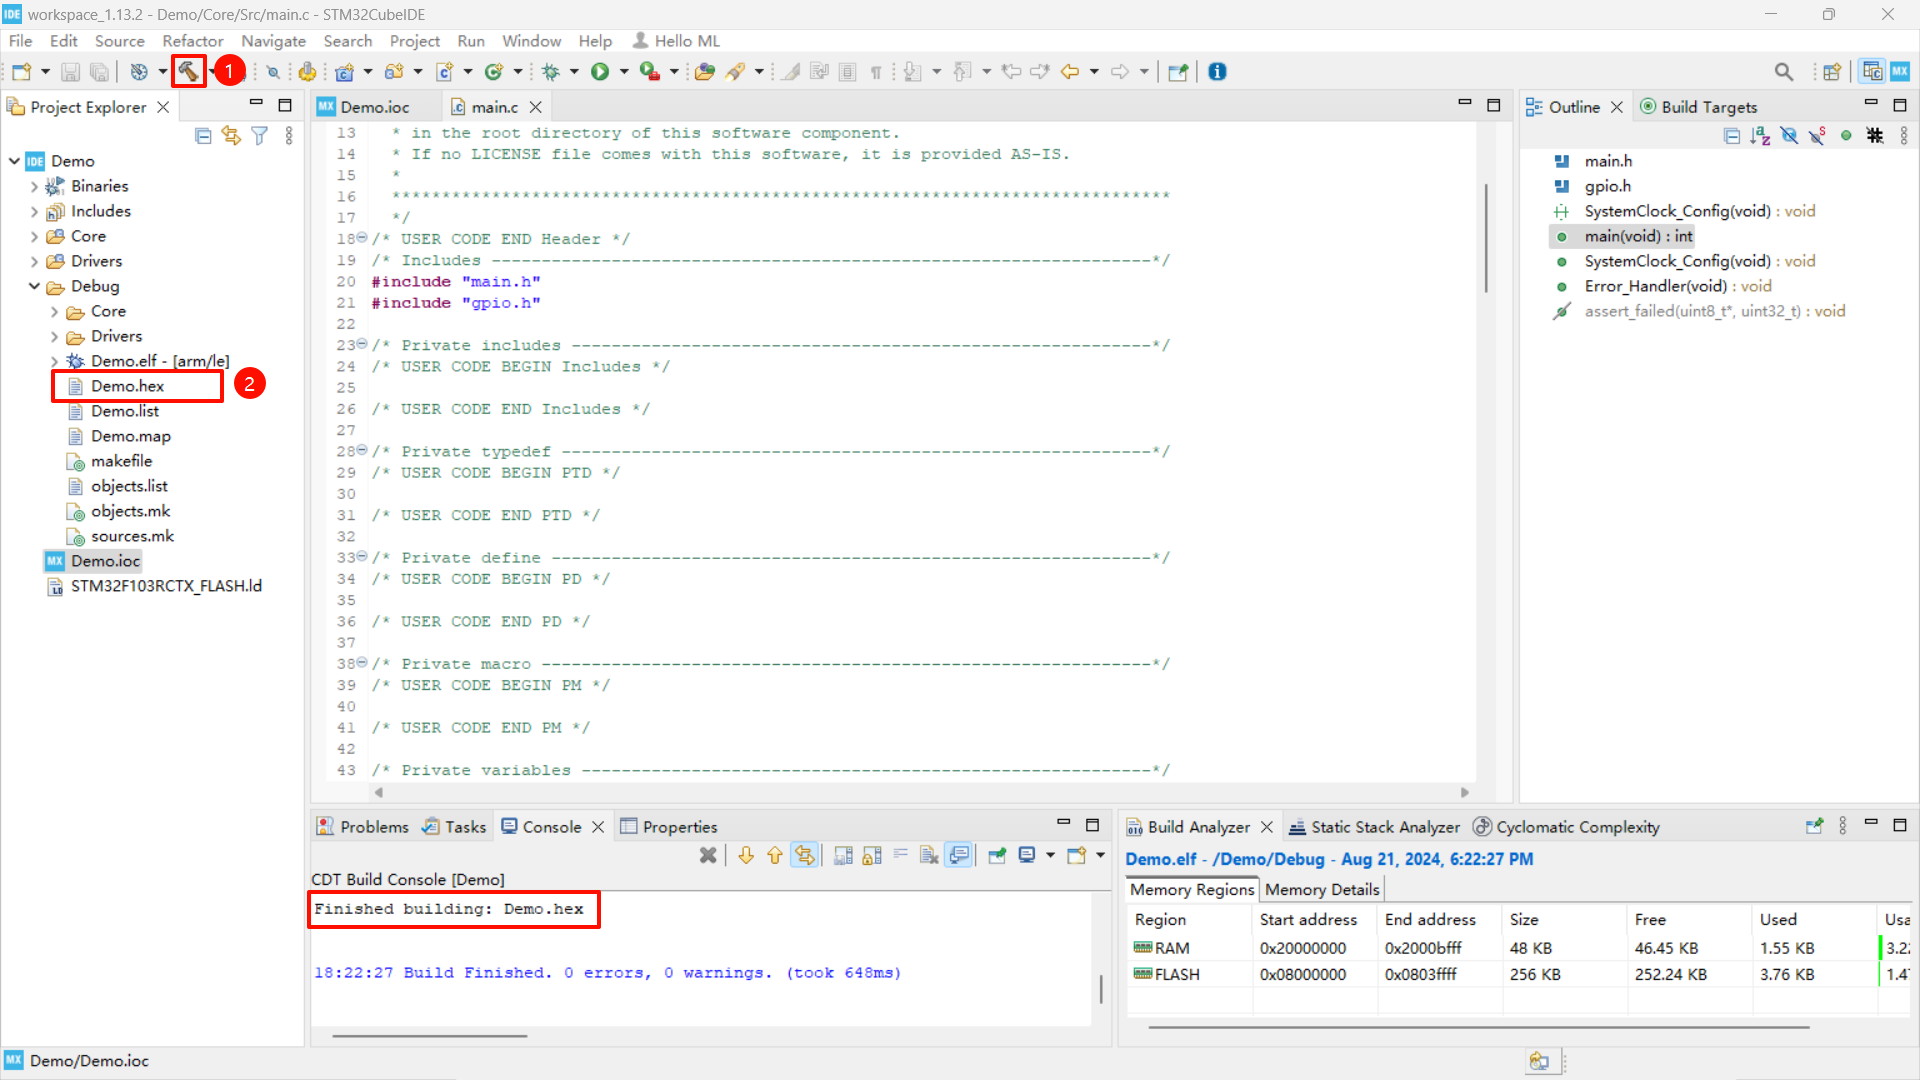Screen dimensions: 1920x1080
Task: Click the Debug bug icon in the toolbar
Action: point(551,72)
